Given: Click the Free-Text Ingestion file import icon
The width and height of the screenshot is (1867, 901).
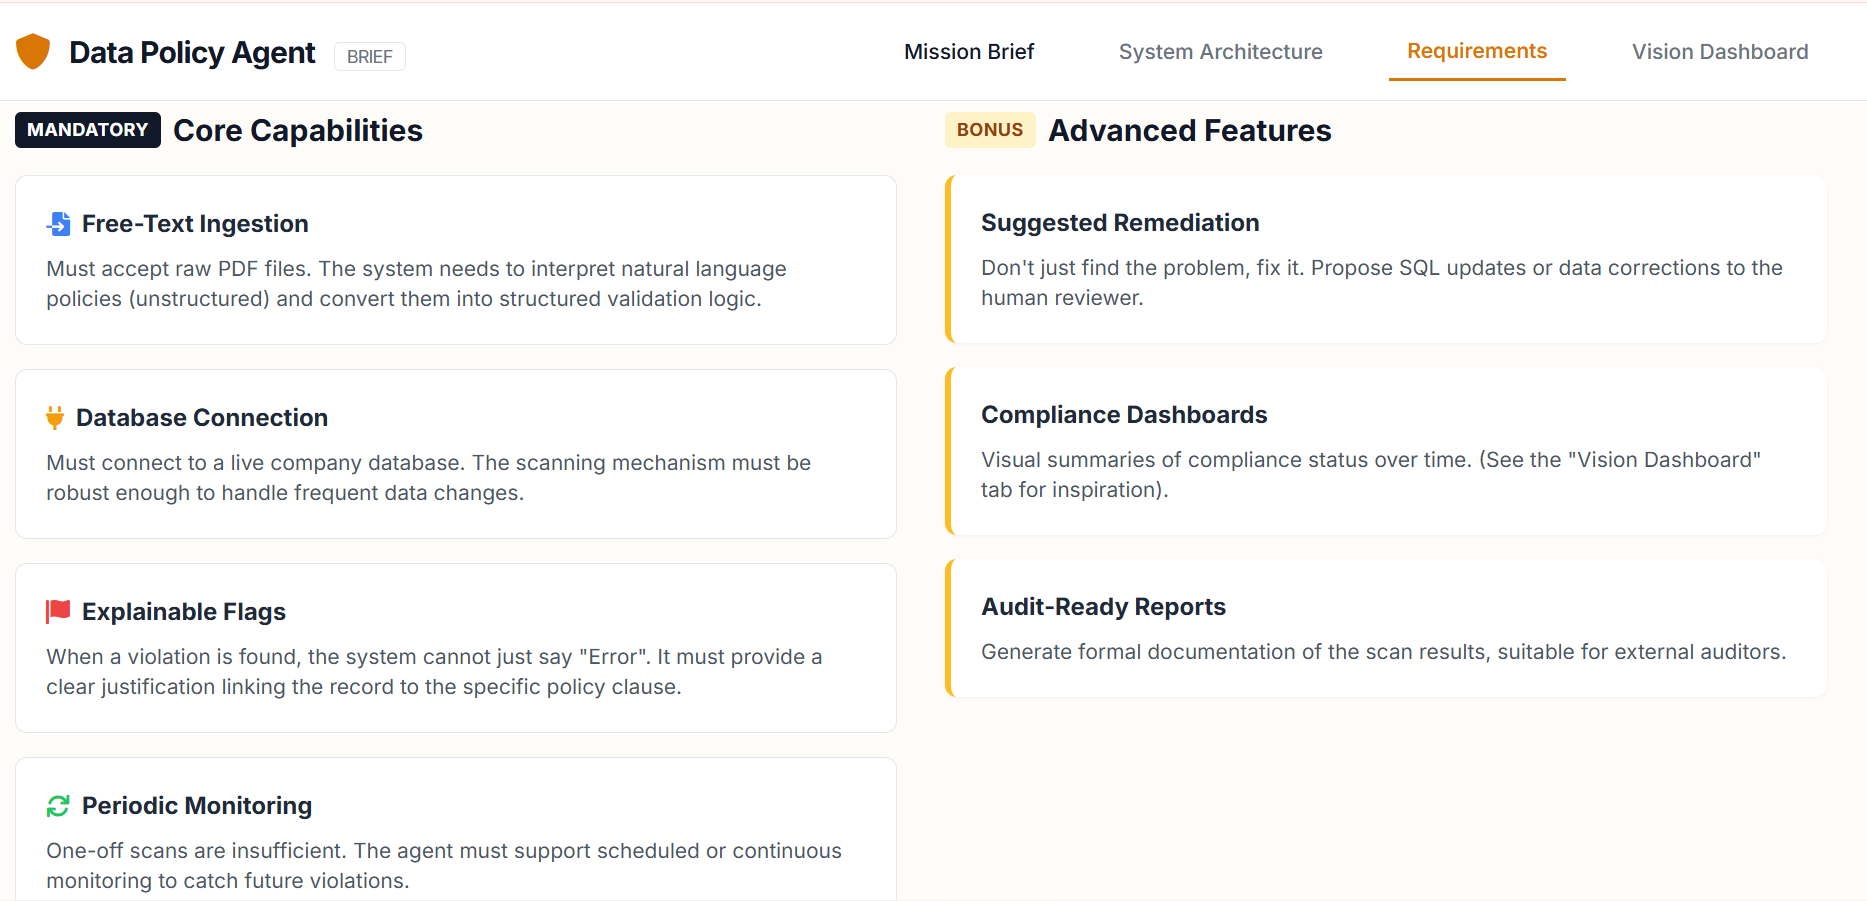Looking at the screenshot, I should pyautogui.click(x=59, y=224).
